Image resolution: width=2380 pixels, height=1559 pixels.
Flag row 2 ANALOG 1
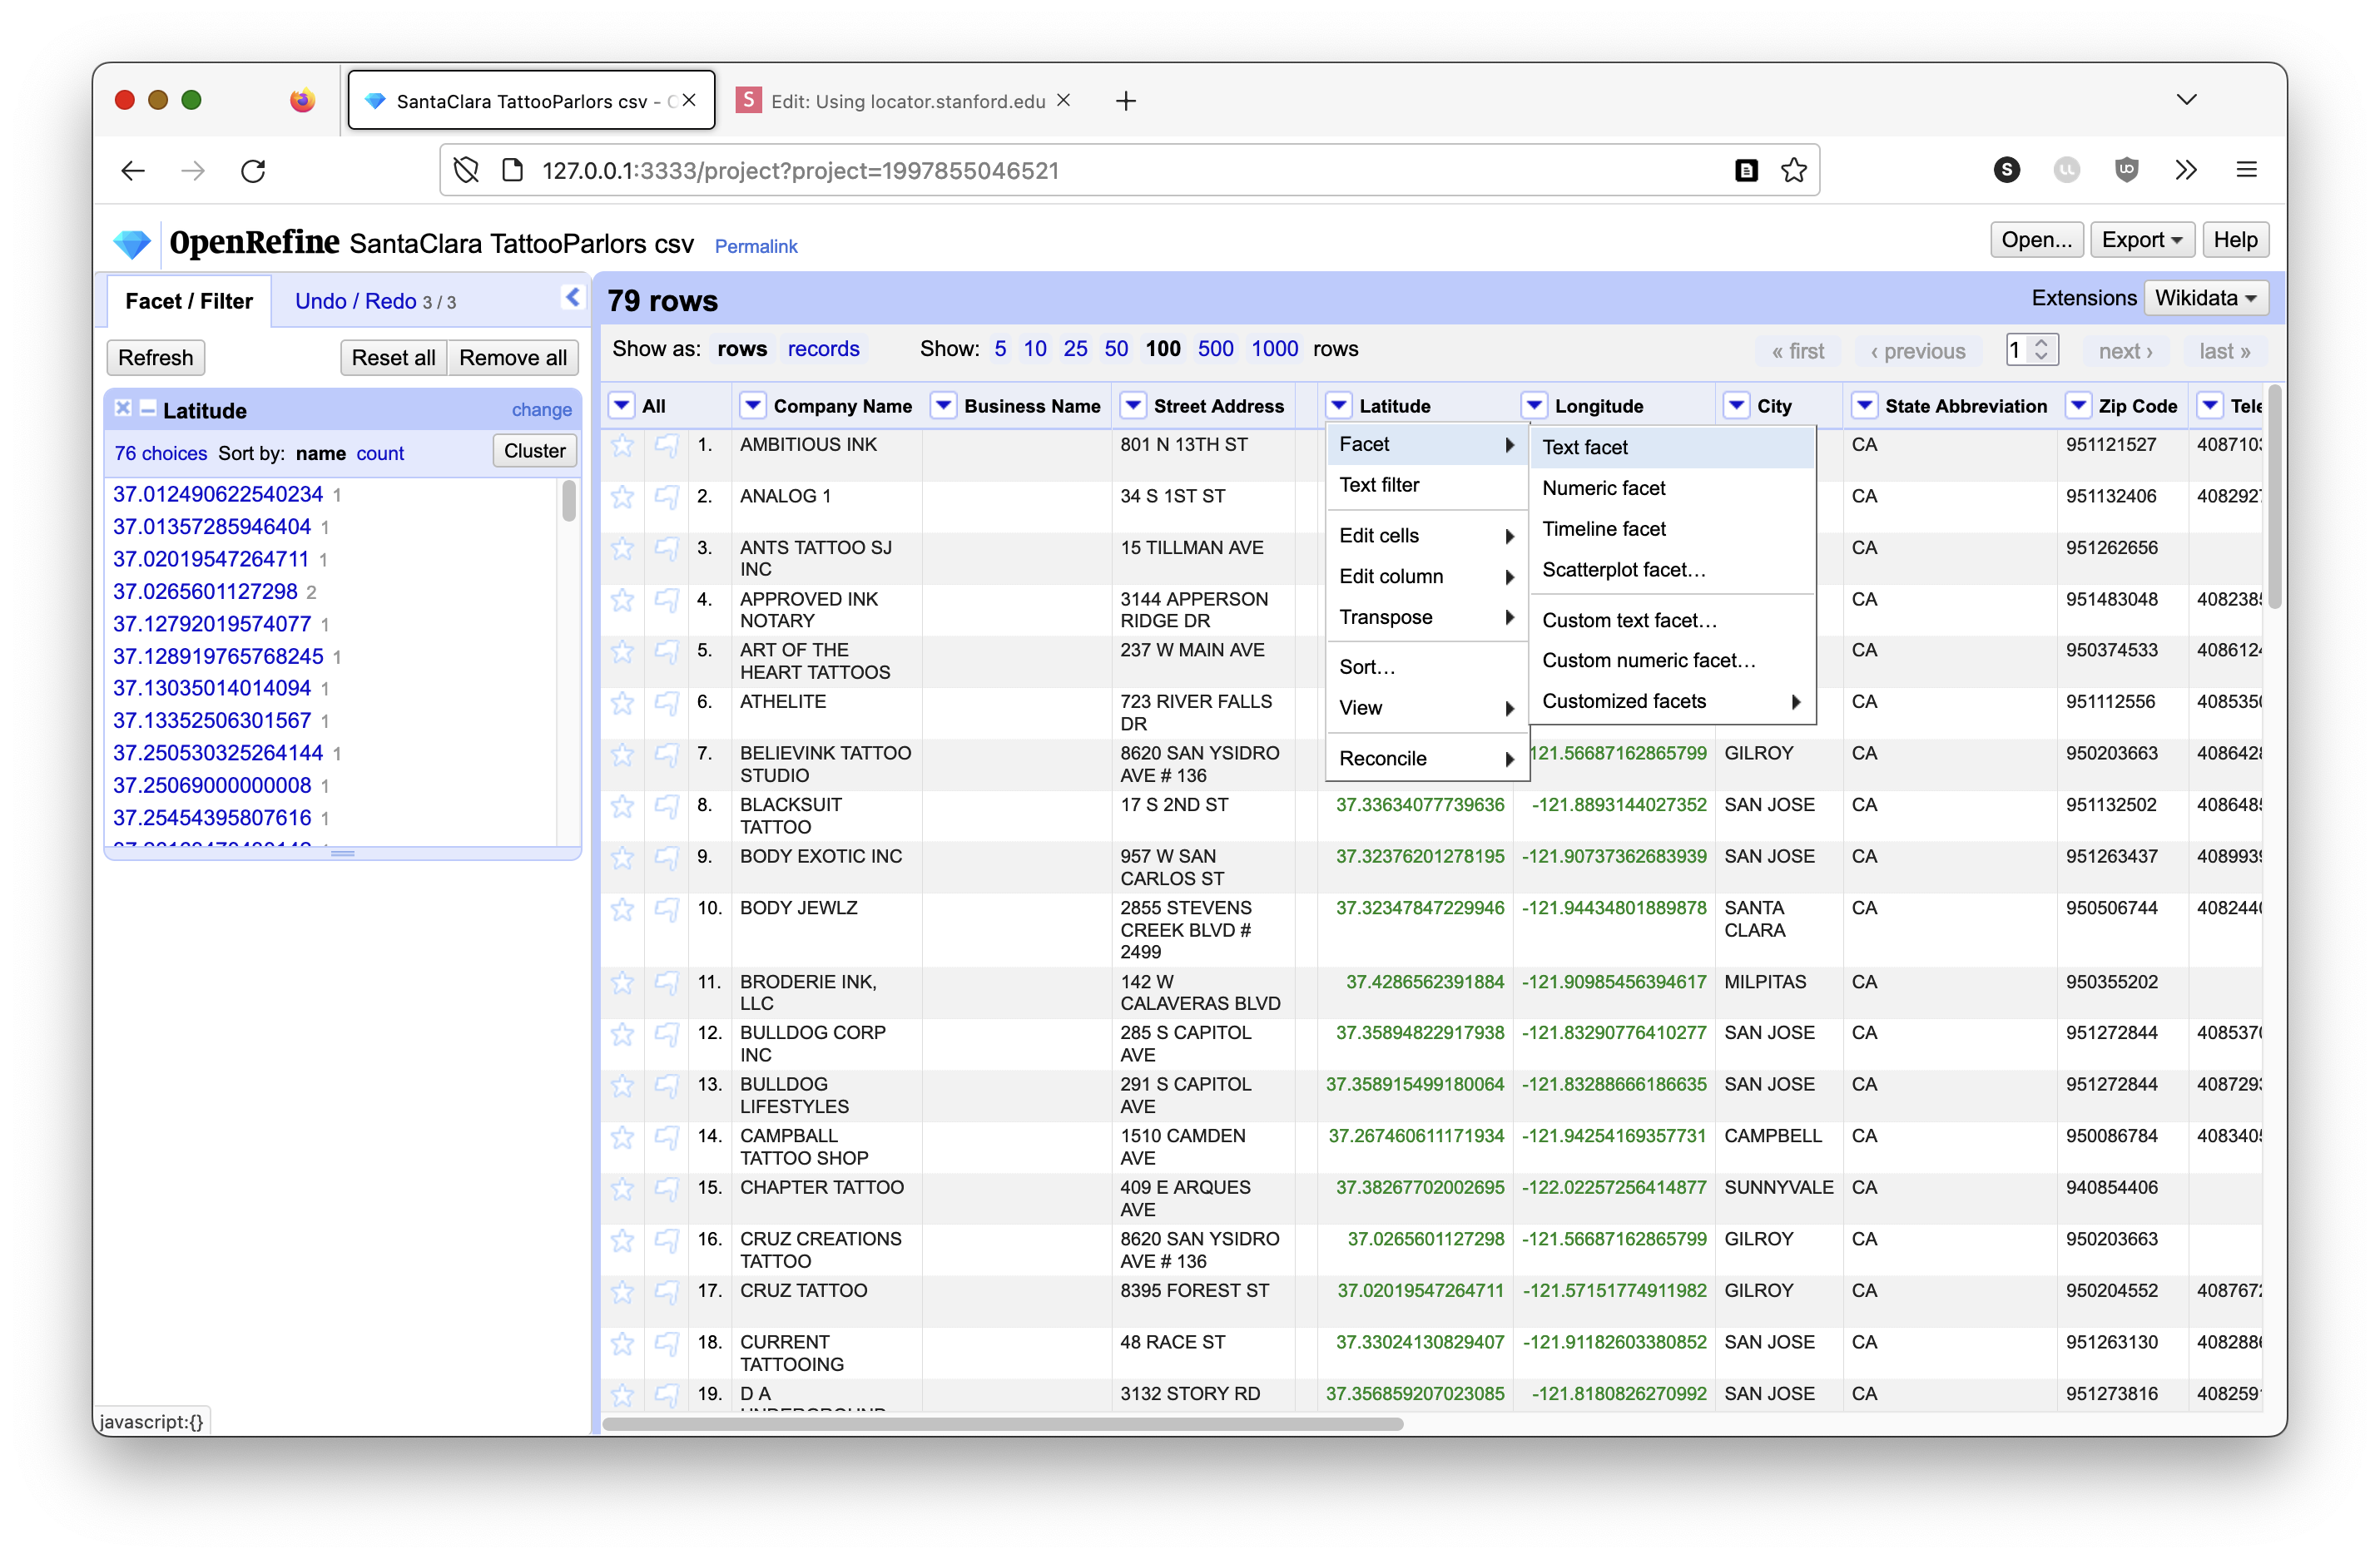(666, 497)
